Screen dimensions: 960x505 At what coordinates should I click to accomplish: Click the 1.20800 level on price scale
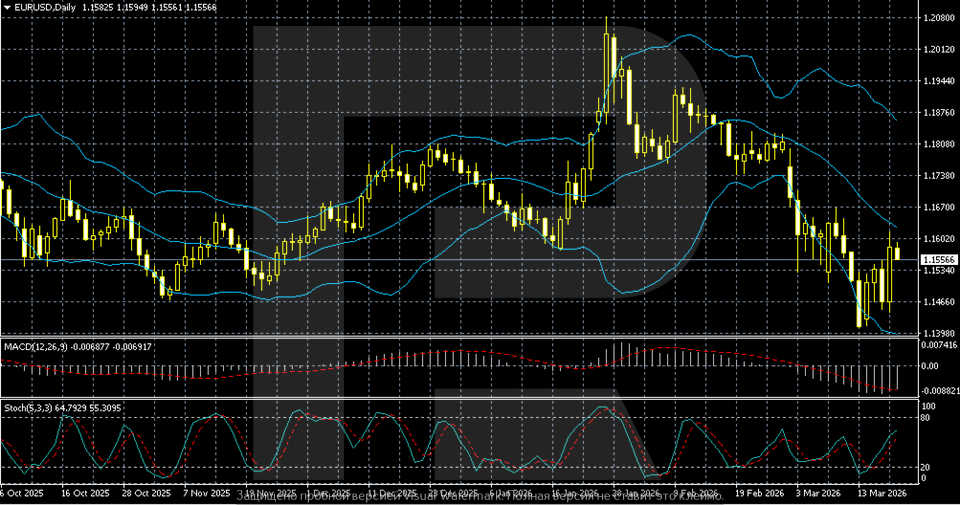click(x=937, y=18)
